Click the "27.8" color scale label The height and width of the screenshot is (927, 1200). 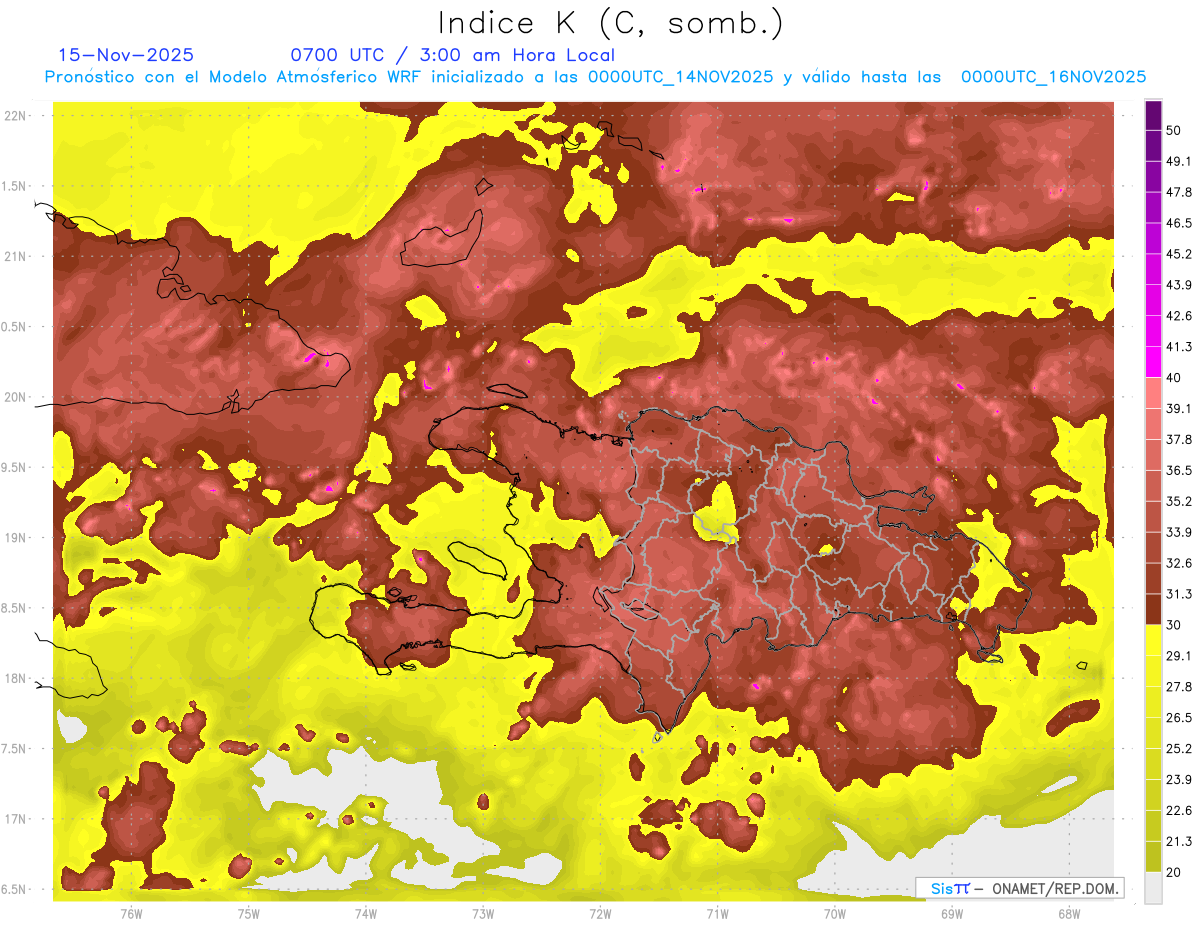click(1179, 687)
